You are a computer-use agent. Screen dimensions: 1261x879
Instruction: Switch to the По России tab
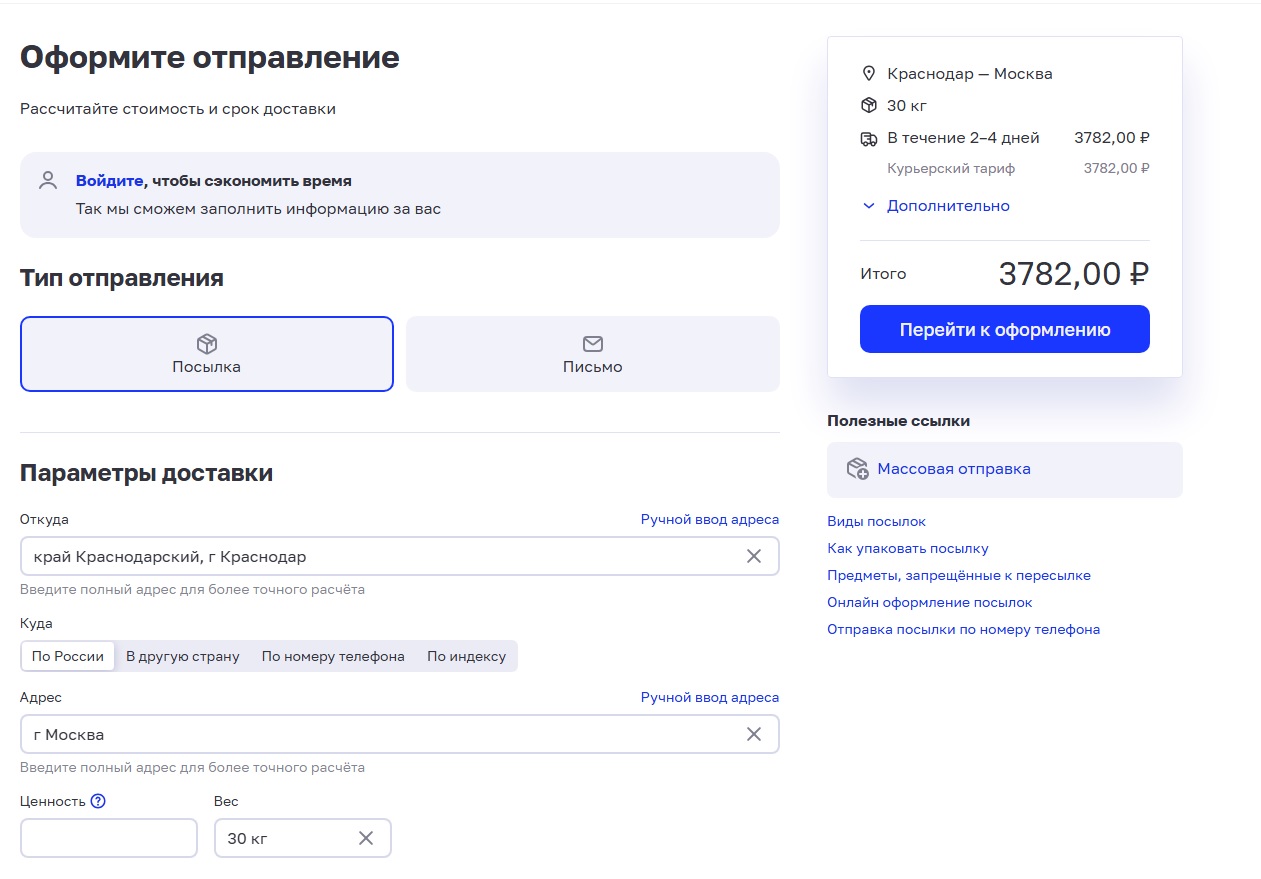pos(68,656)
